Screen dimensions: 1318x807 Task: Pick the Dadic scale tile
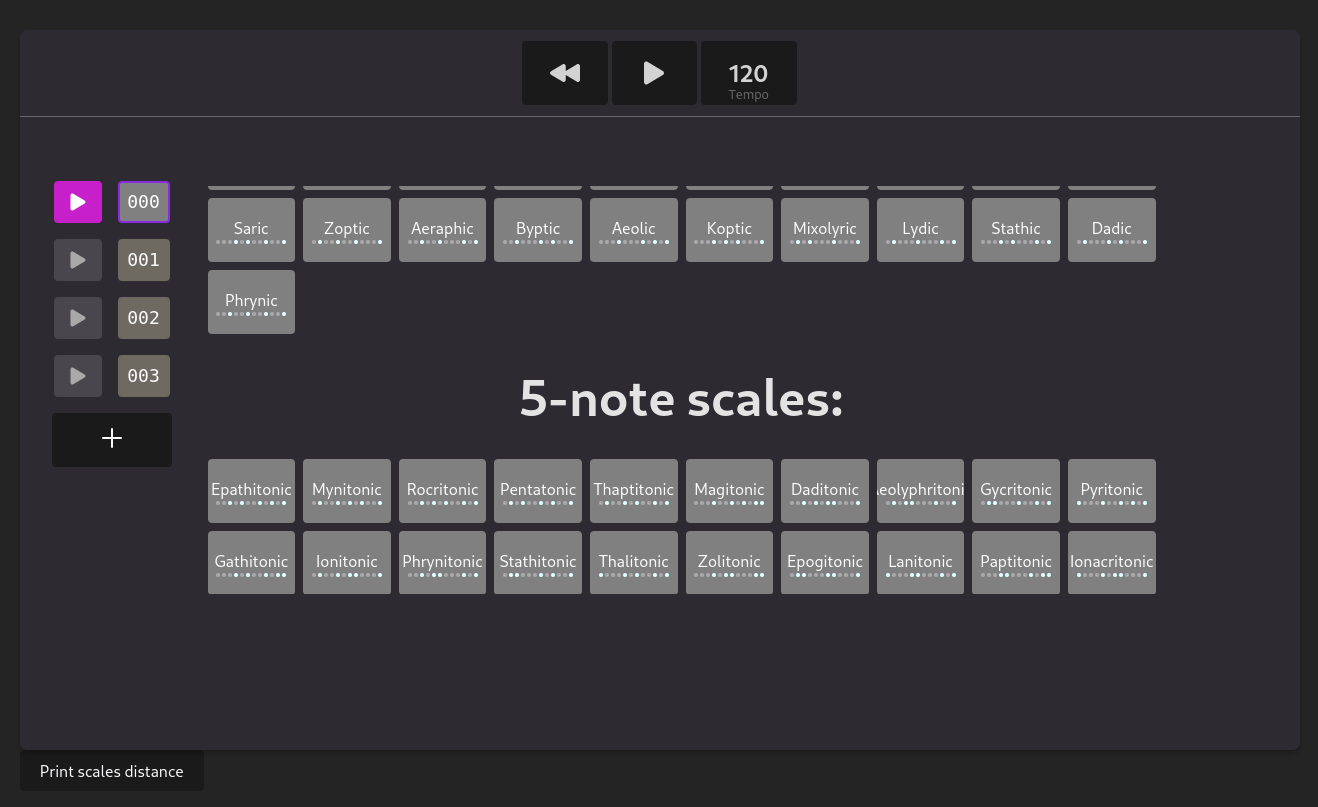coord(1111,230)
